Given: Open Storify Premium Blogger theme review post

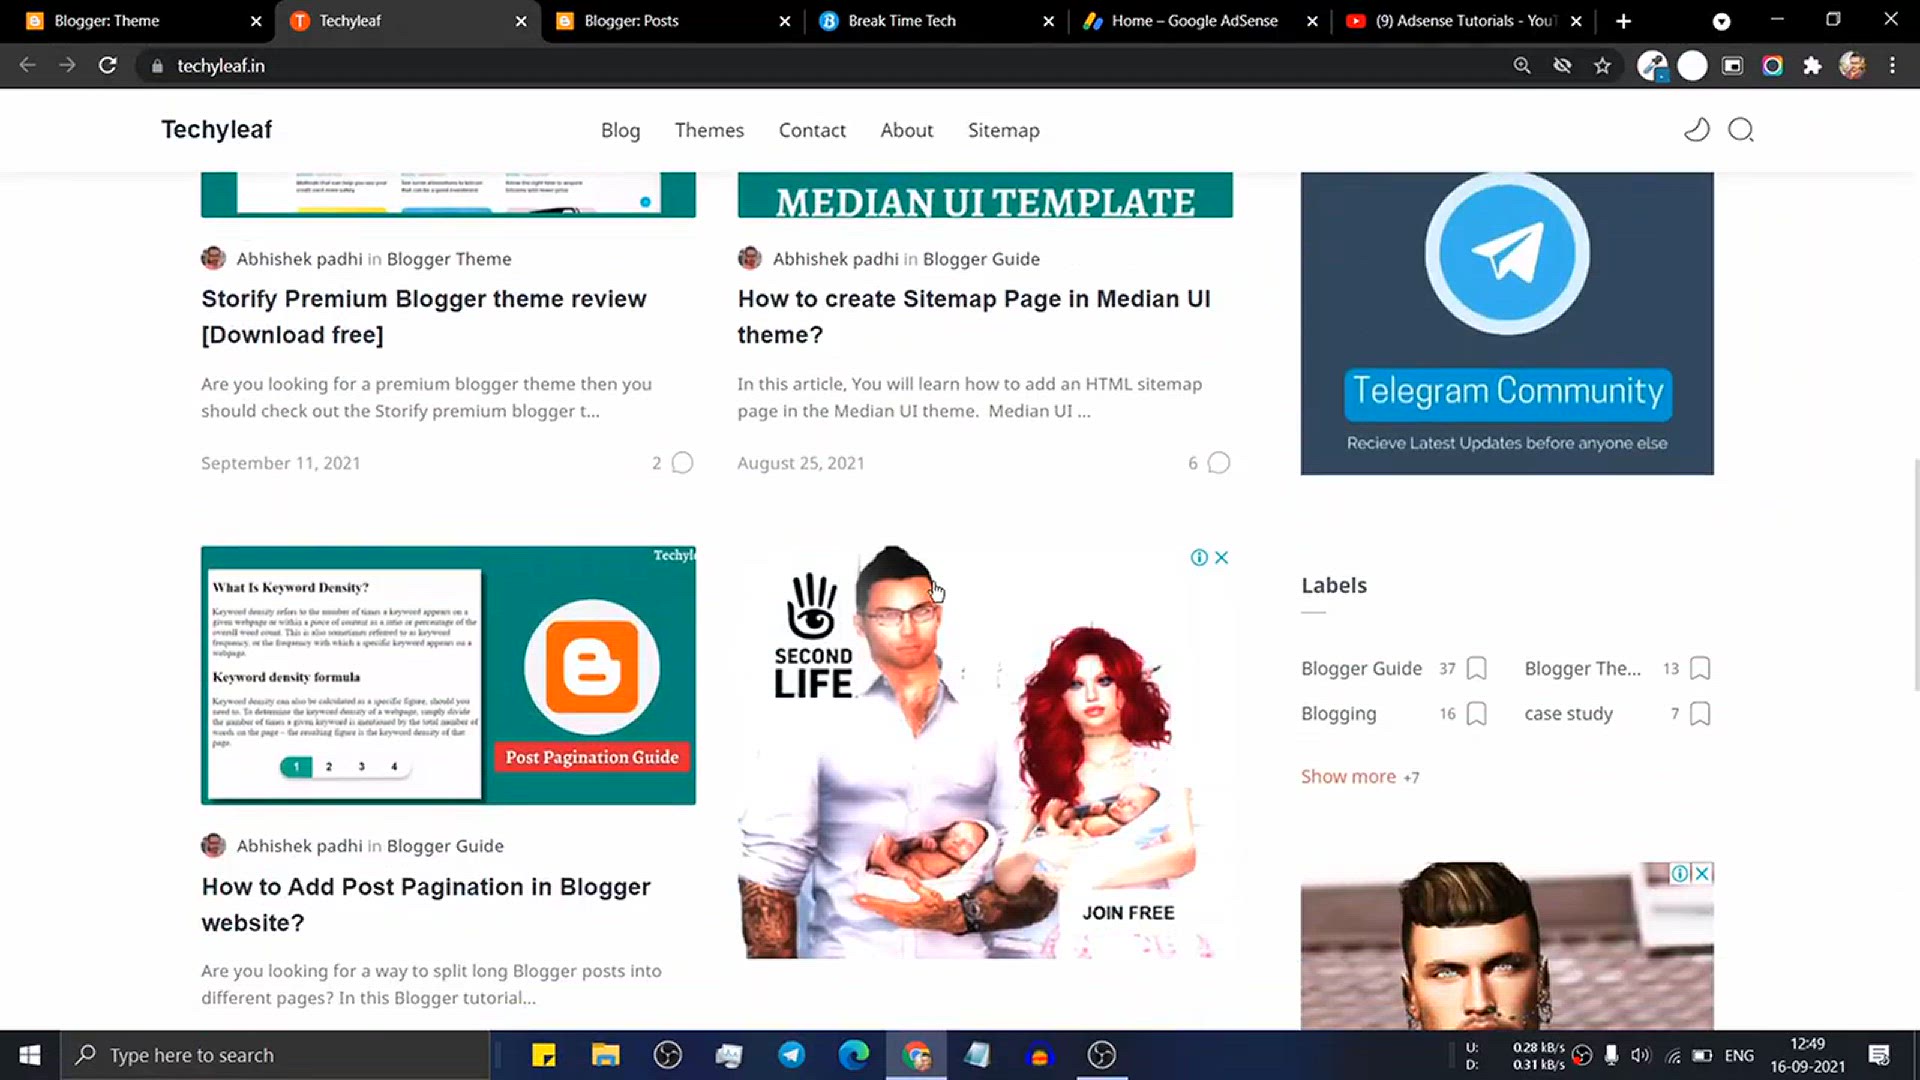Looking at the screenshot, I should pos(424,317).
